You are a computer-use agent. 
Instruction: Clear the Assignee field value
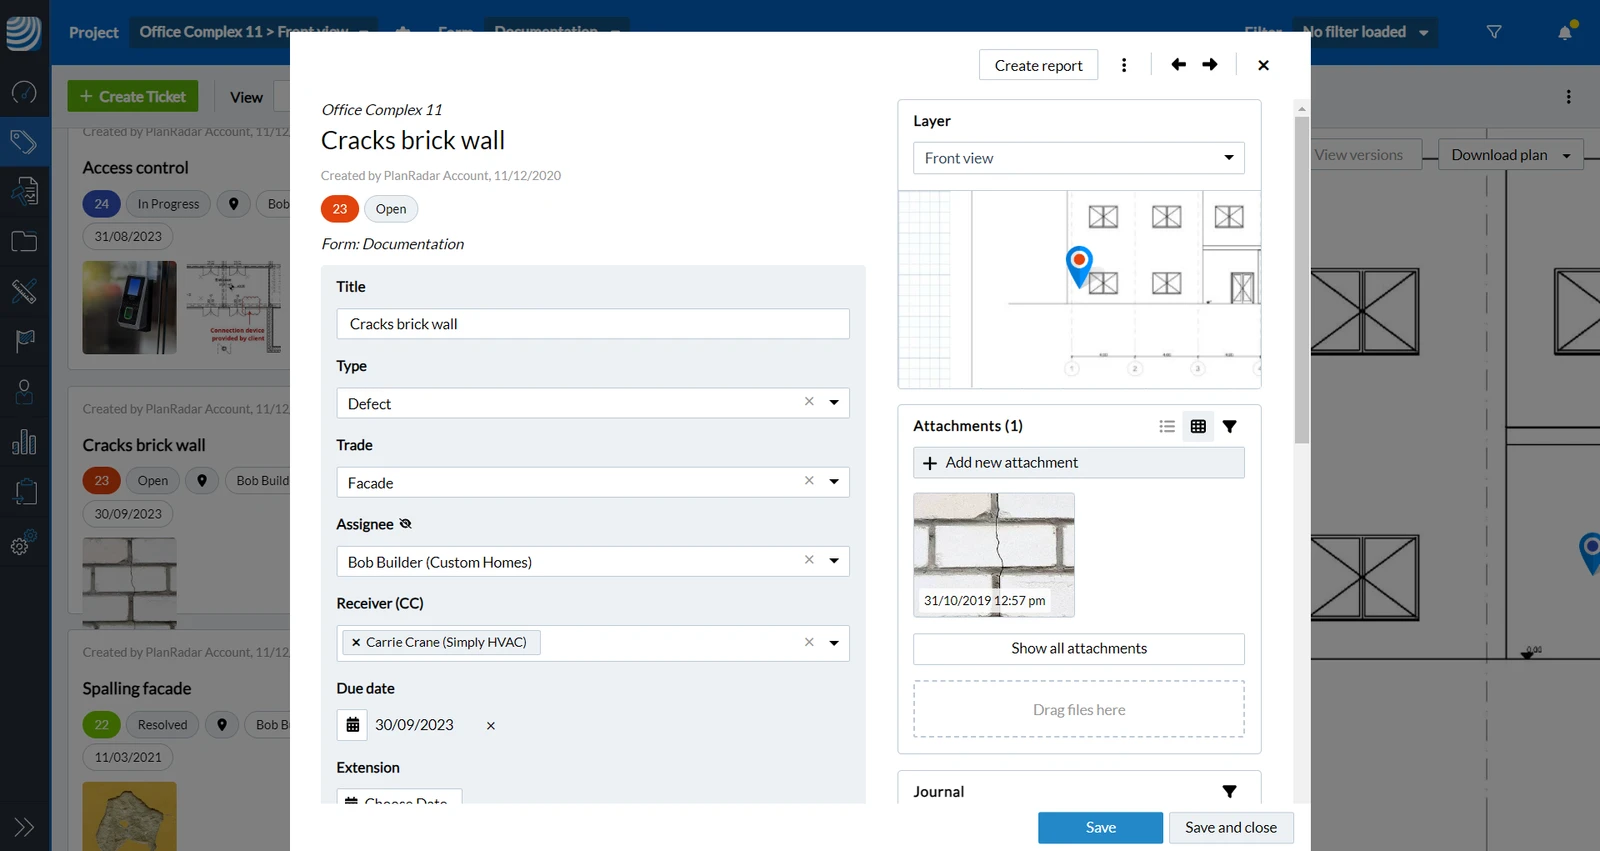pos(809,560)
